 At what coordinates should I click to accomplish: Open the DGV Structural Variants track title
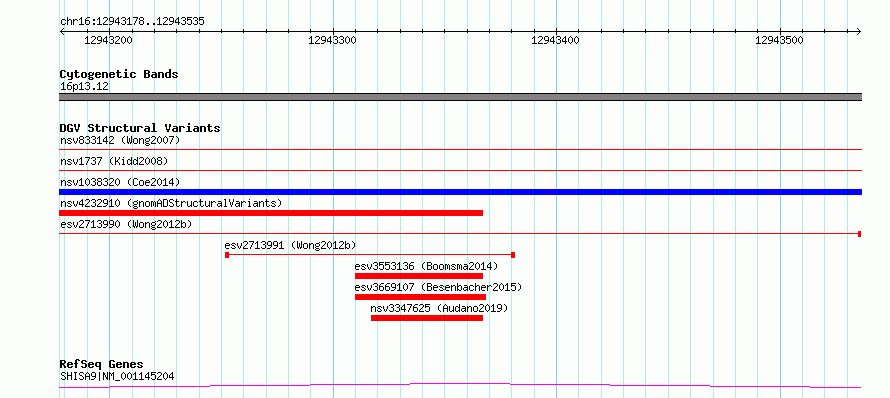pos(140,128)
